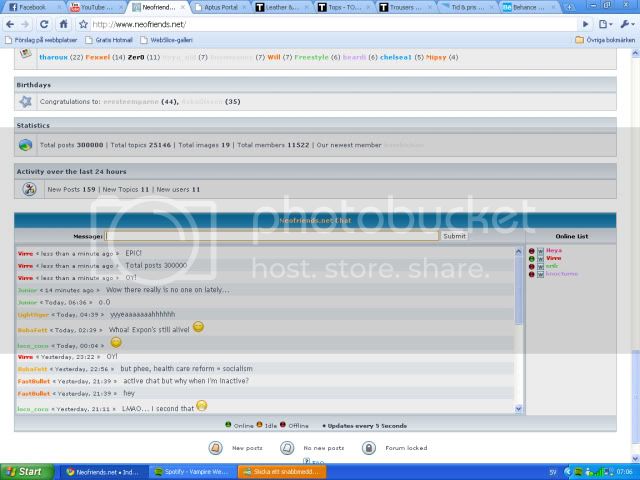The height and width of the screenshot is (480, 640).
Task: Click the browser back arrow button
Action: [11, 23]
